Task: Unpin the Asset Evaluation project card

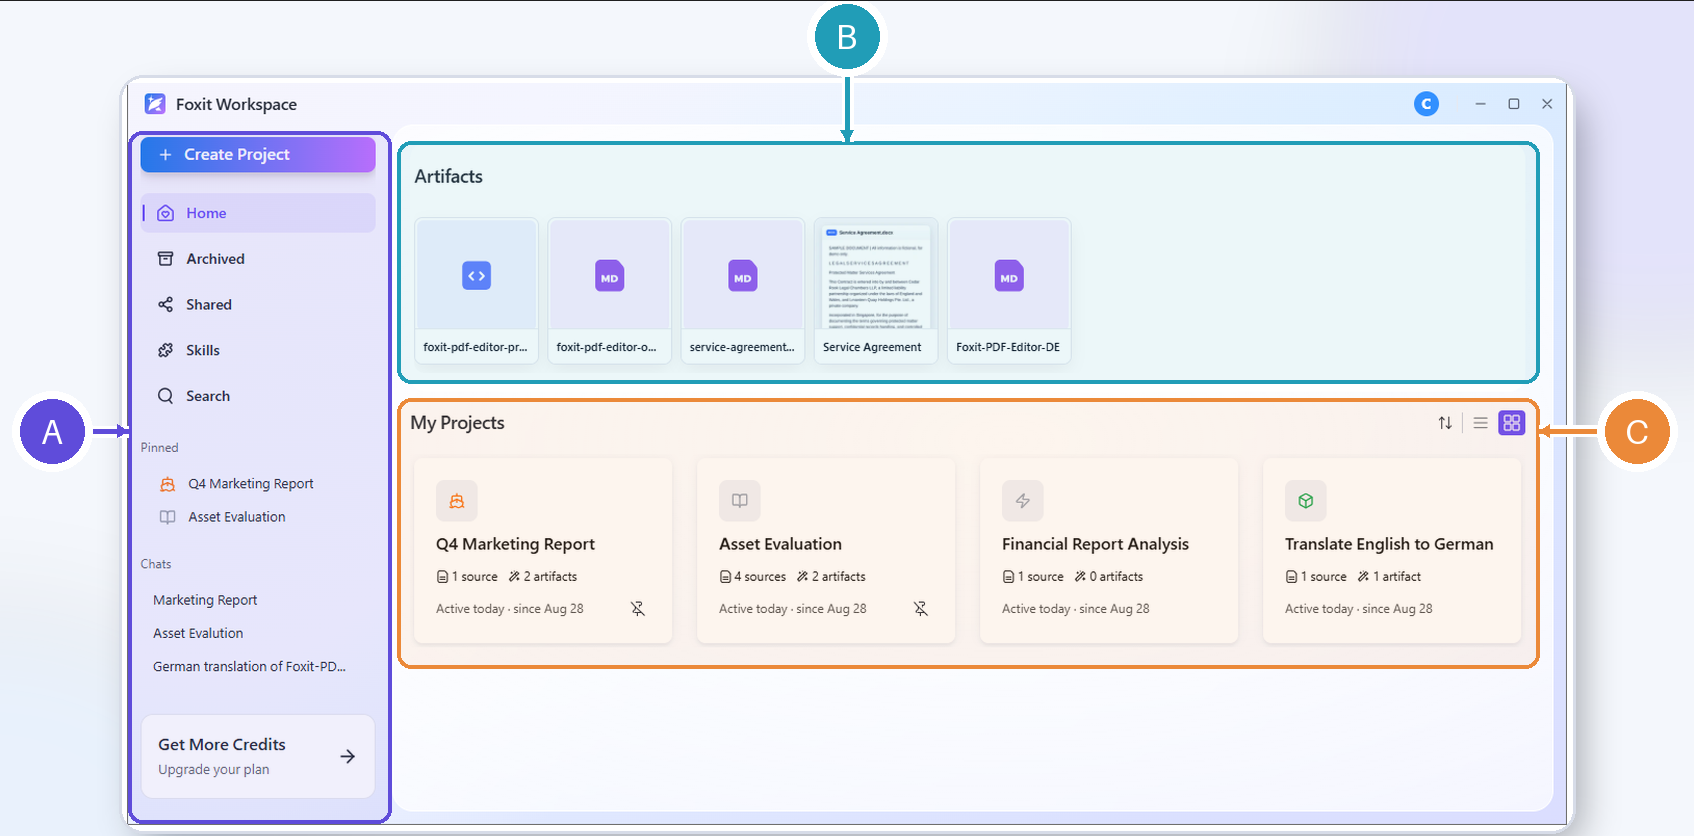Action: [921, 609]
